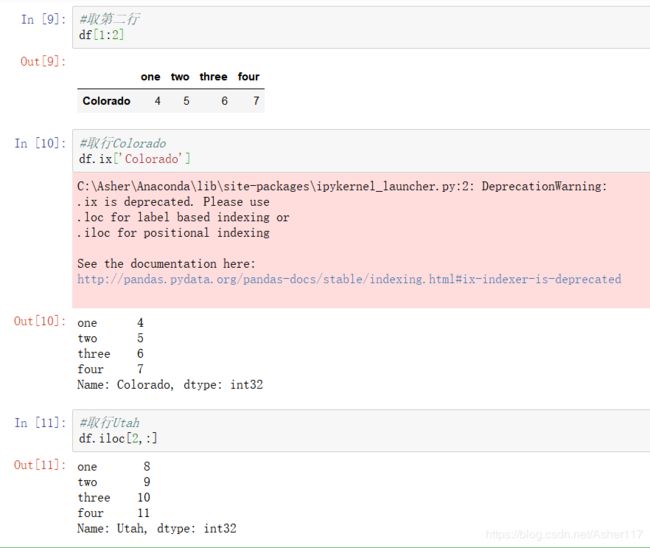Click the 'two' column header
Screen dimensions: 650x548
[x=180, y=77]
